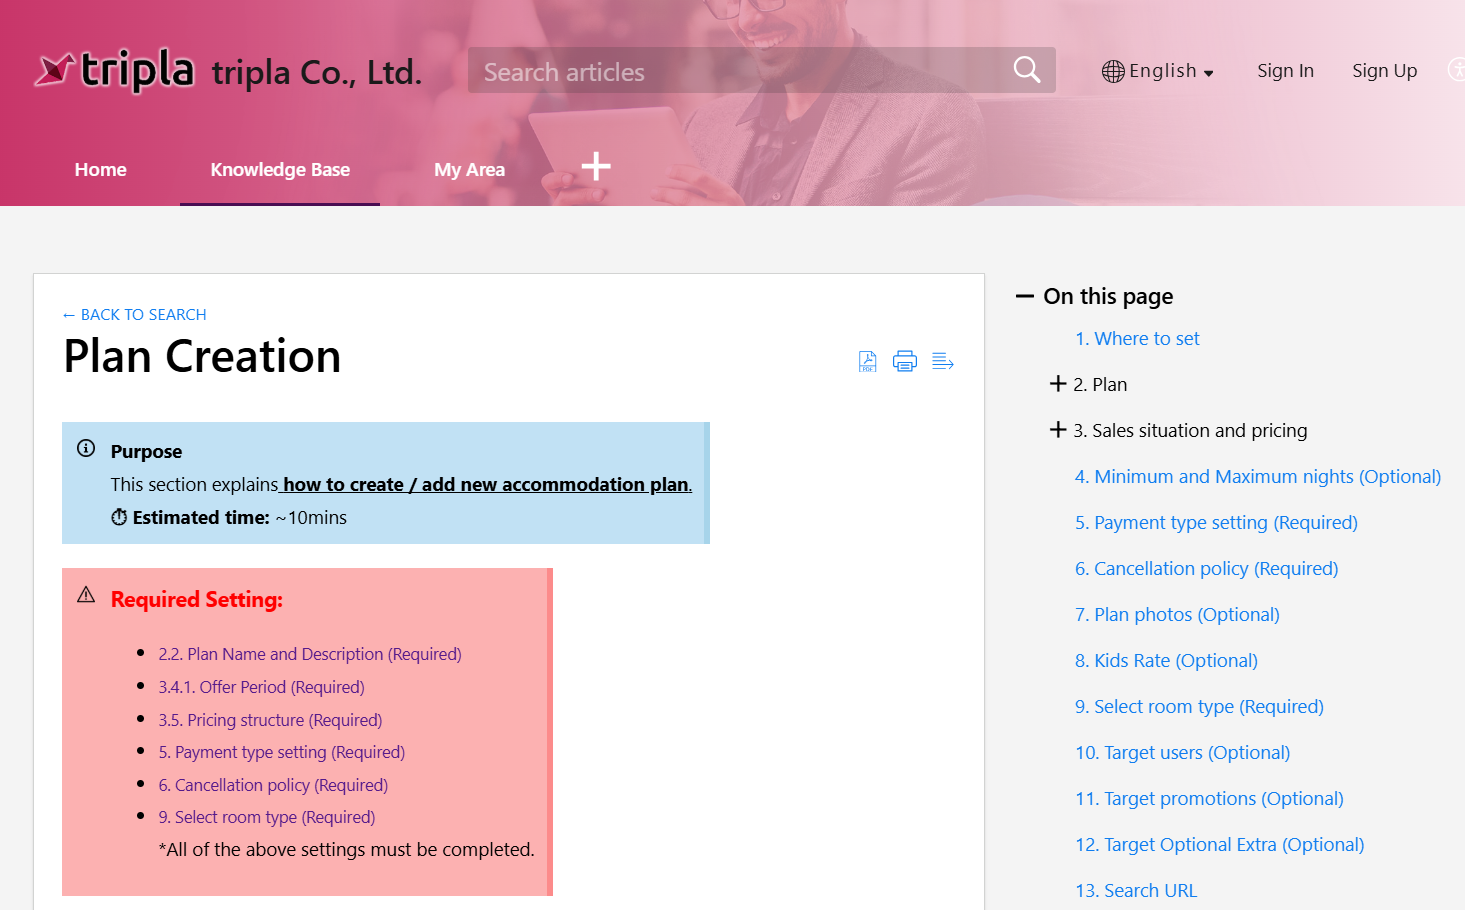
Task: Collapse the On this page section
Action: pos(1025,296)
